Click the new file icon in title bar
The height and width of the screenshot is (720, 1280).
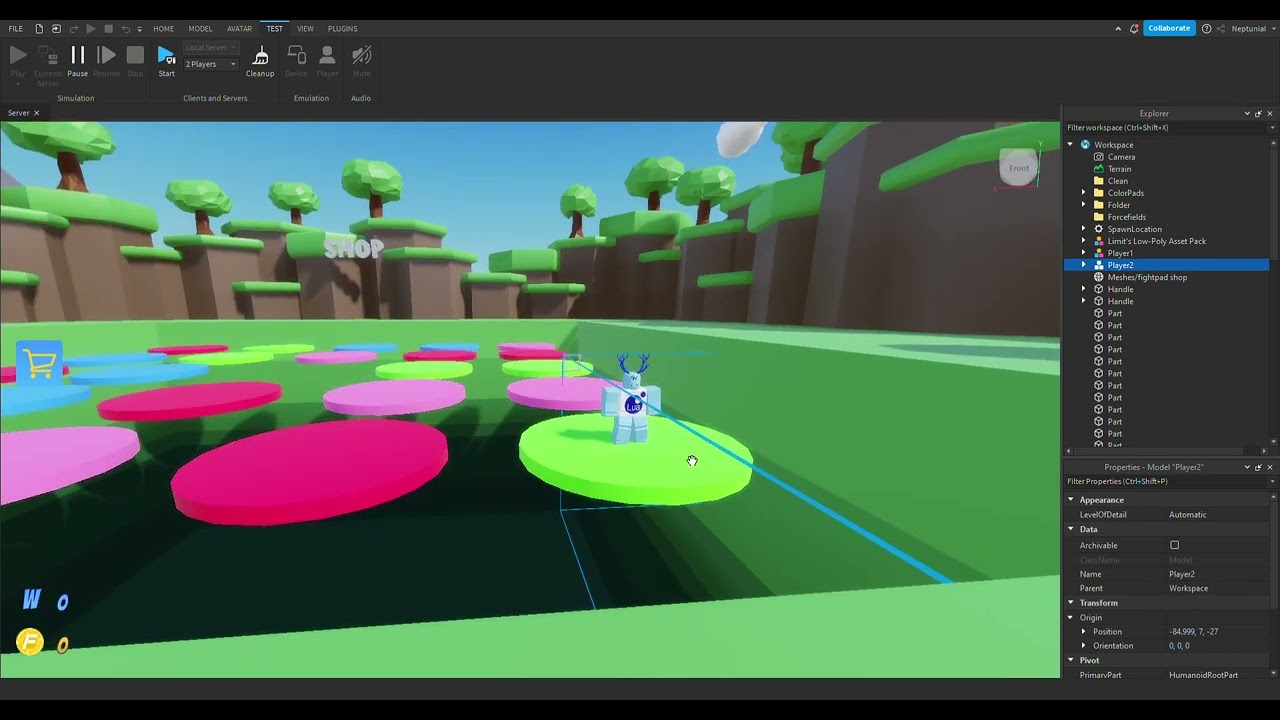[39, 29]
